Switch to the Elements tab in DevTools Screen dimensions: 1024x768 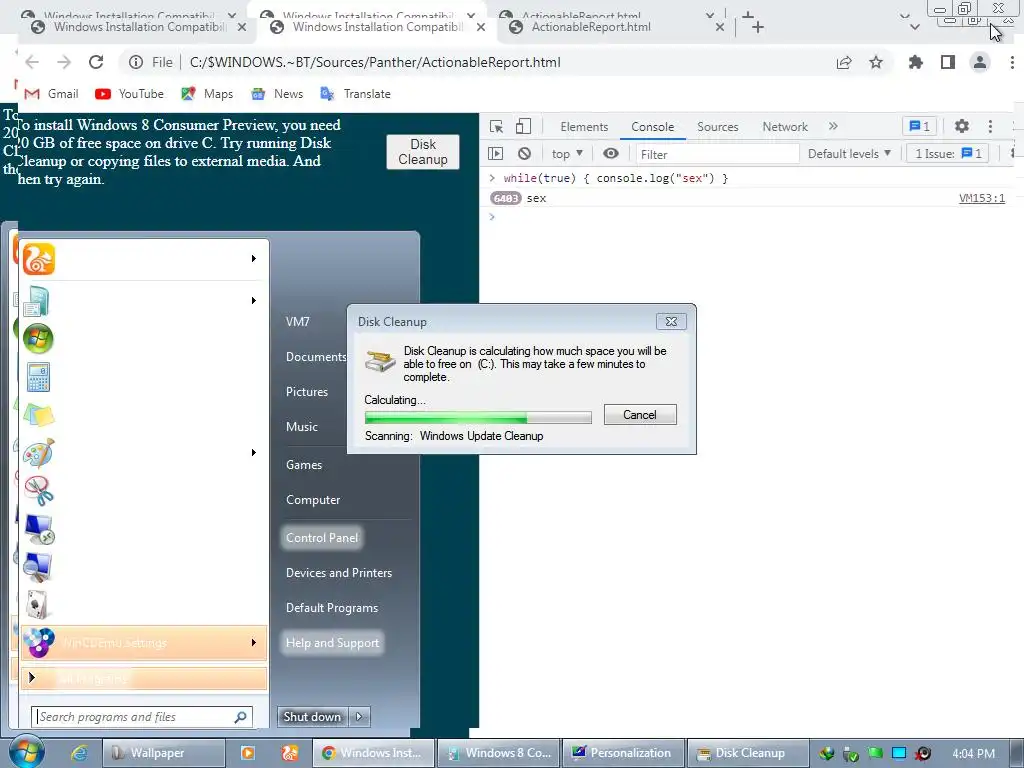(x=584, y=127)
